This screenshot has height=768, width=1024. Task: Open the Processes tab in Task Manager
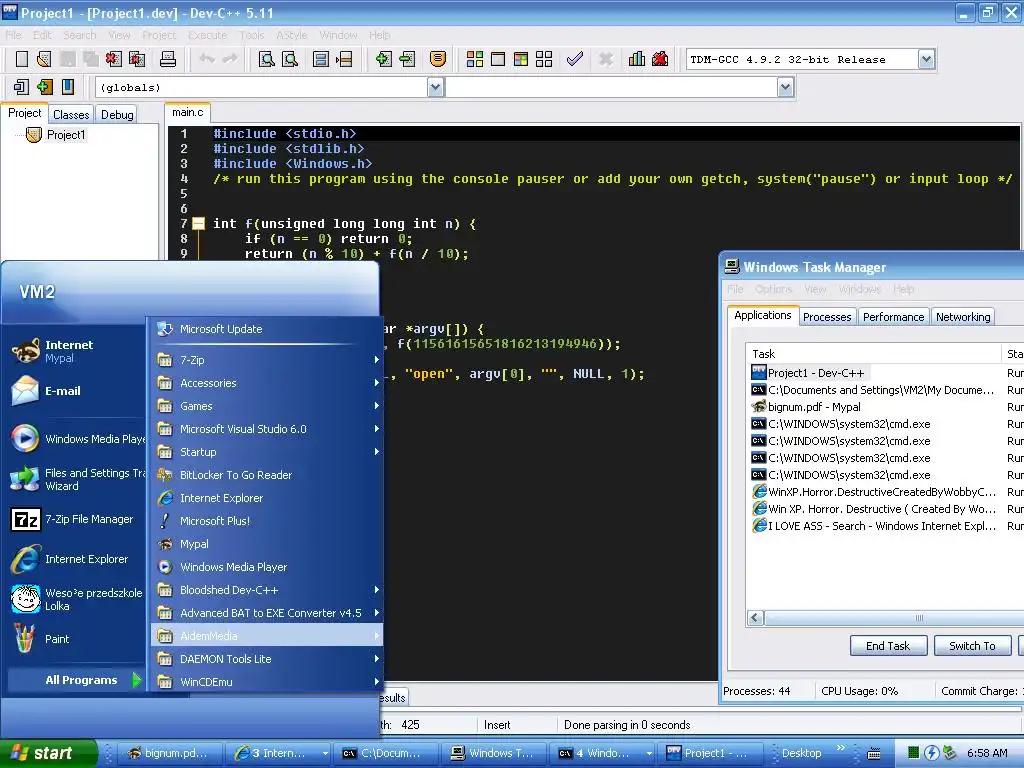(827, 317)
